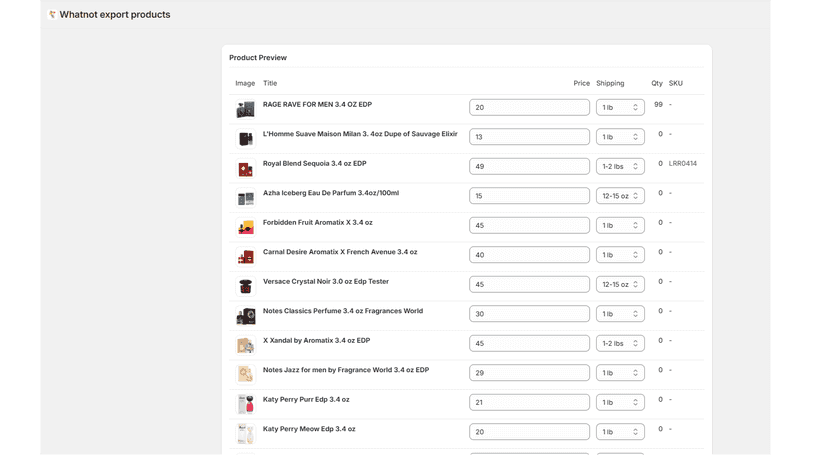Open the Notes Classics Perfume thumbnail
The width and height of the screenshot is (828, 466).
(246, 316)
